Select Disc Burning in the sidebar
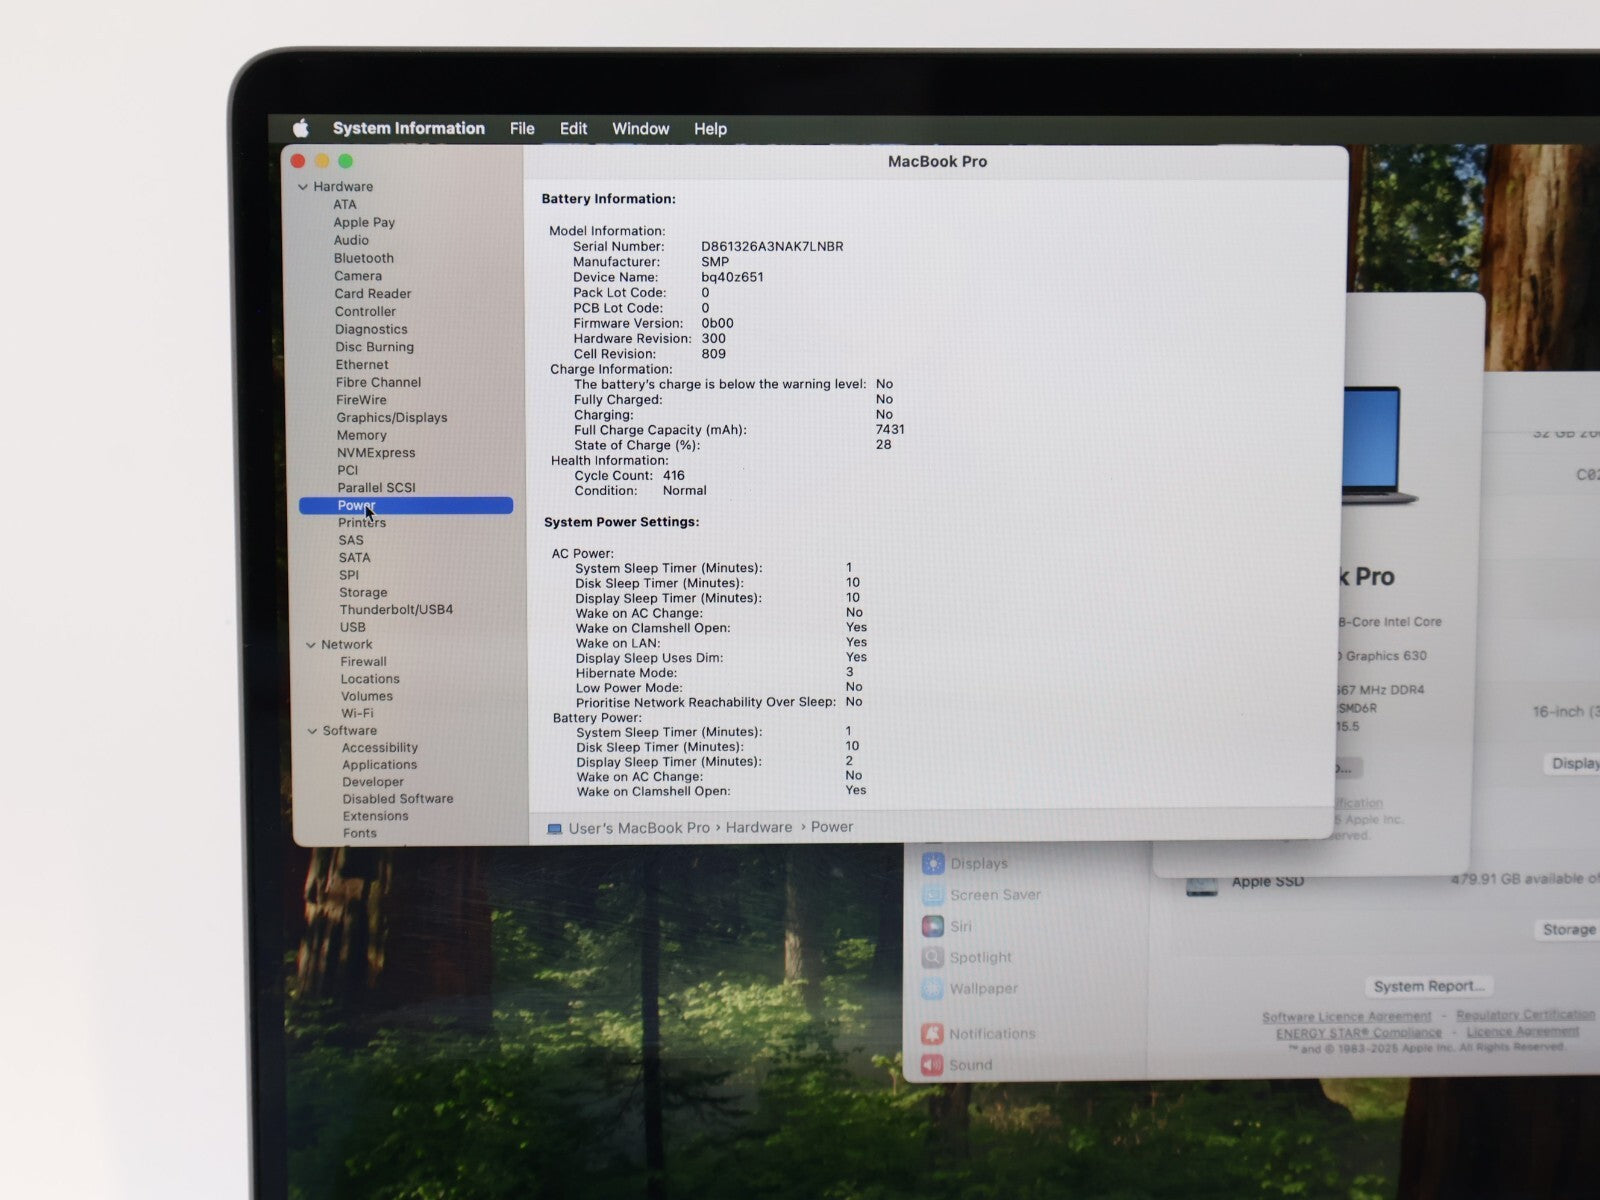1600x1200 pixels. [374, 347]
